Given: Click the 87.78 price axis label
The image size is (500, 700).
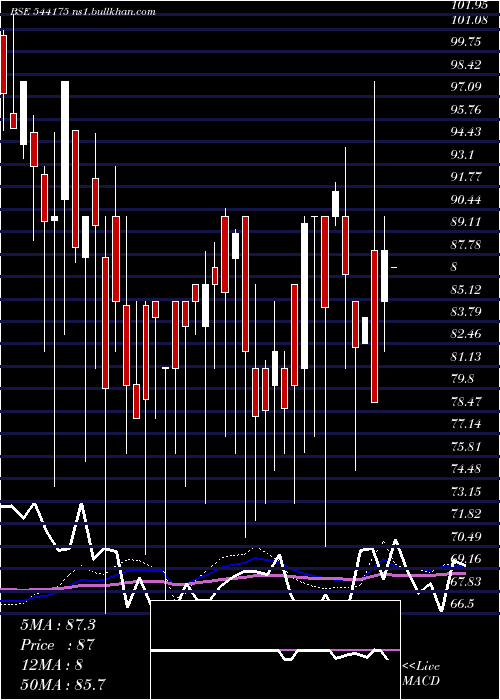Looking at the screenshot, I should 467,245.
